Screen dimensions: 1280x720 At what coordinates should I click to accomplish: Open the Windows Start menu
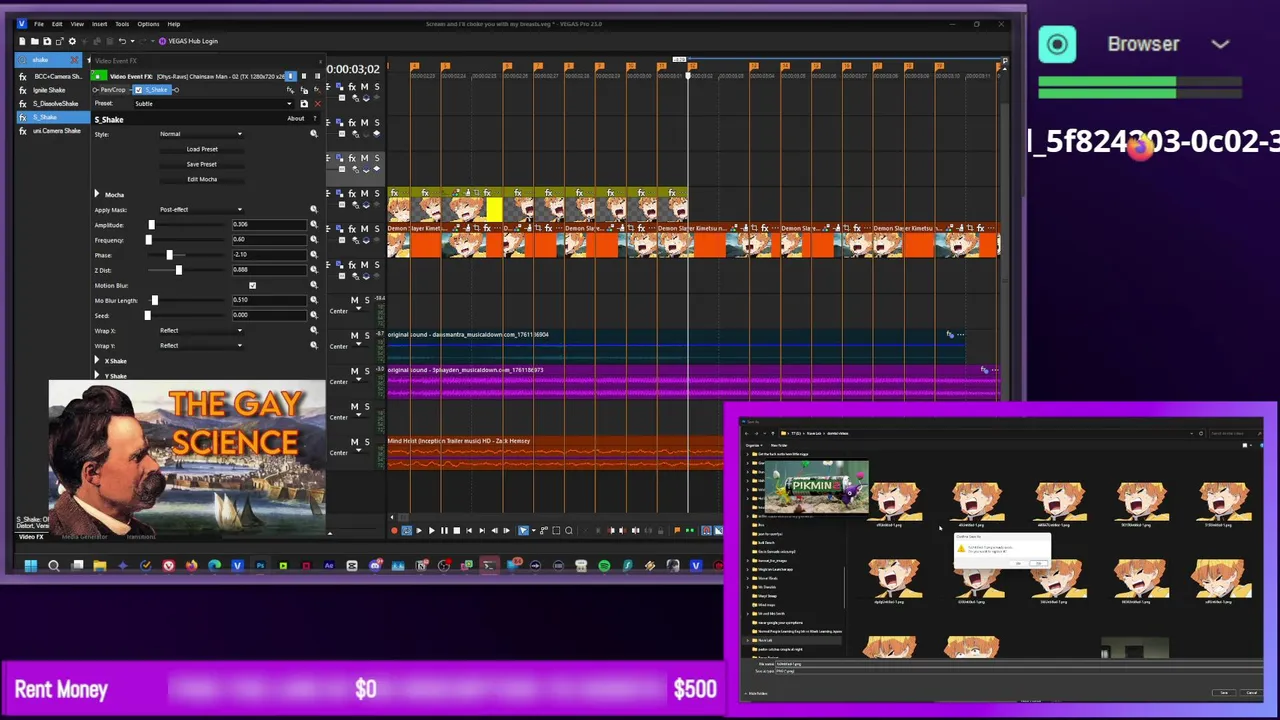pyautogui.click(x=30, y=566)
